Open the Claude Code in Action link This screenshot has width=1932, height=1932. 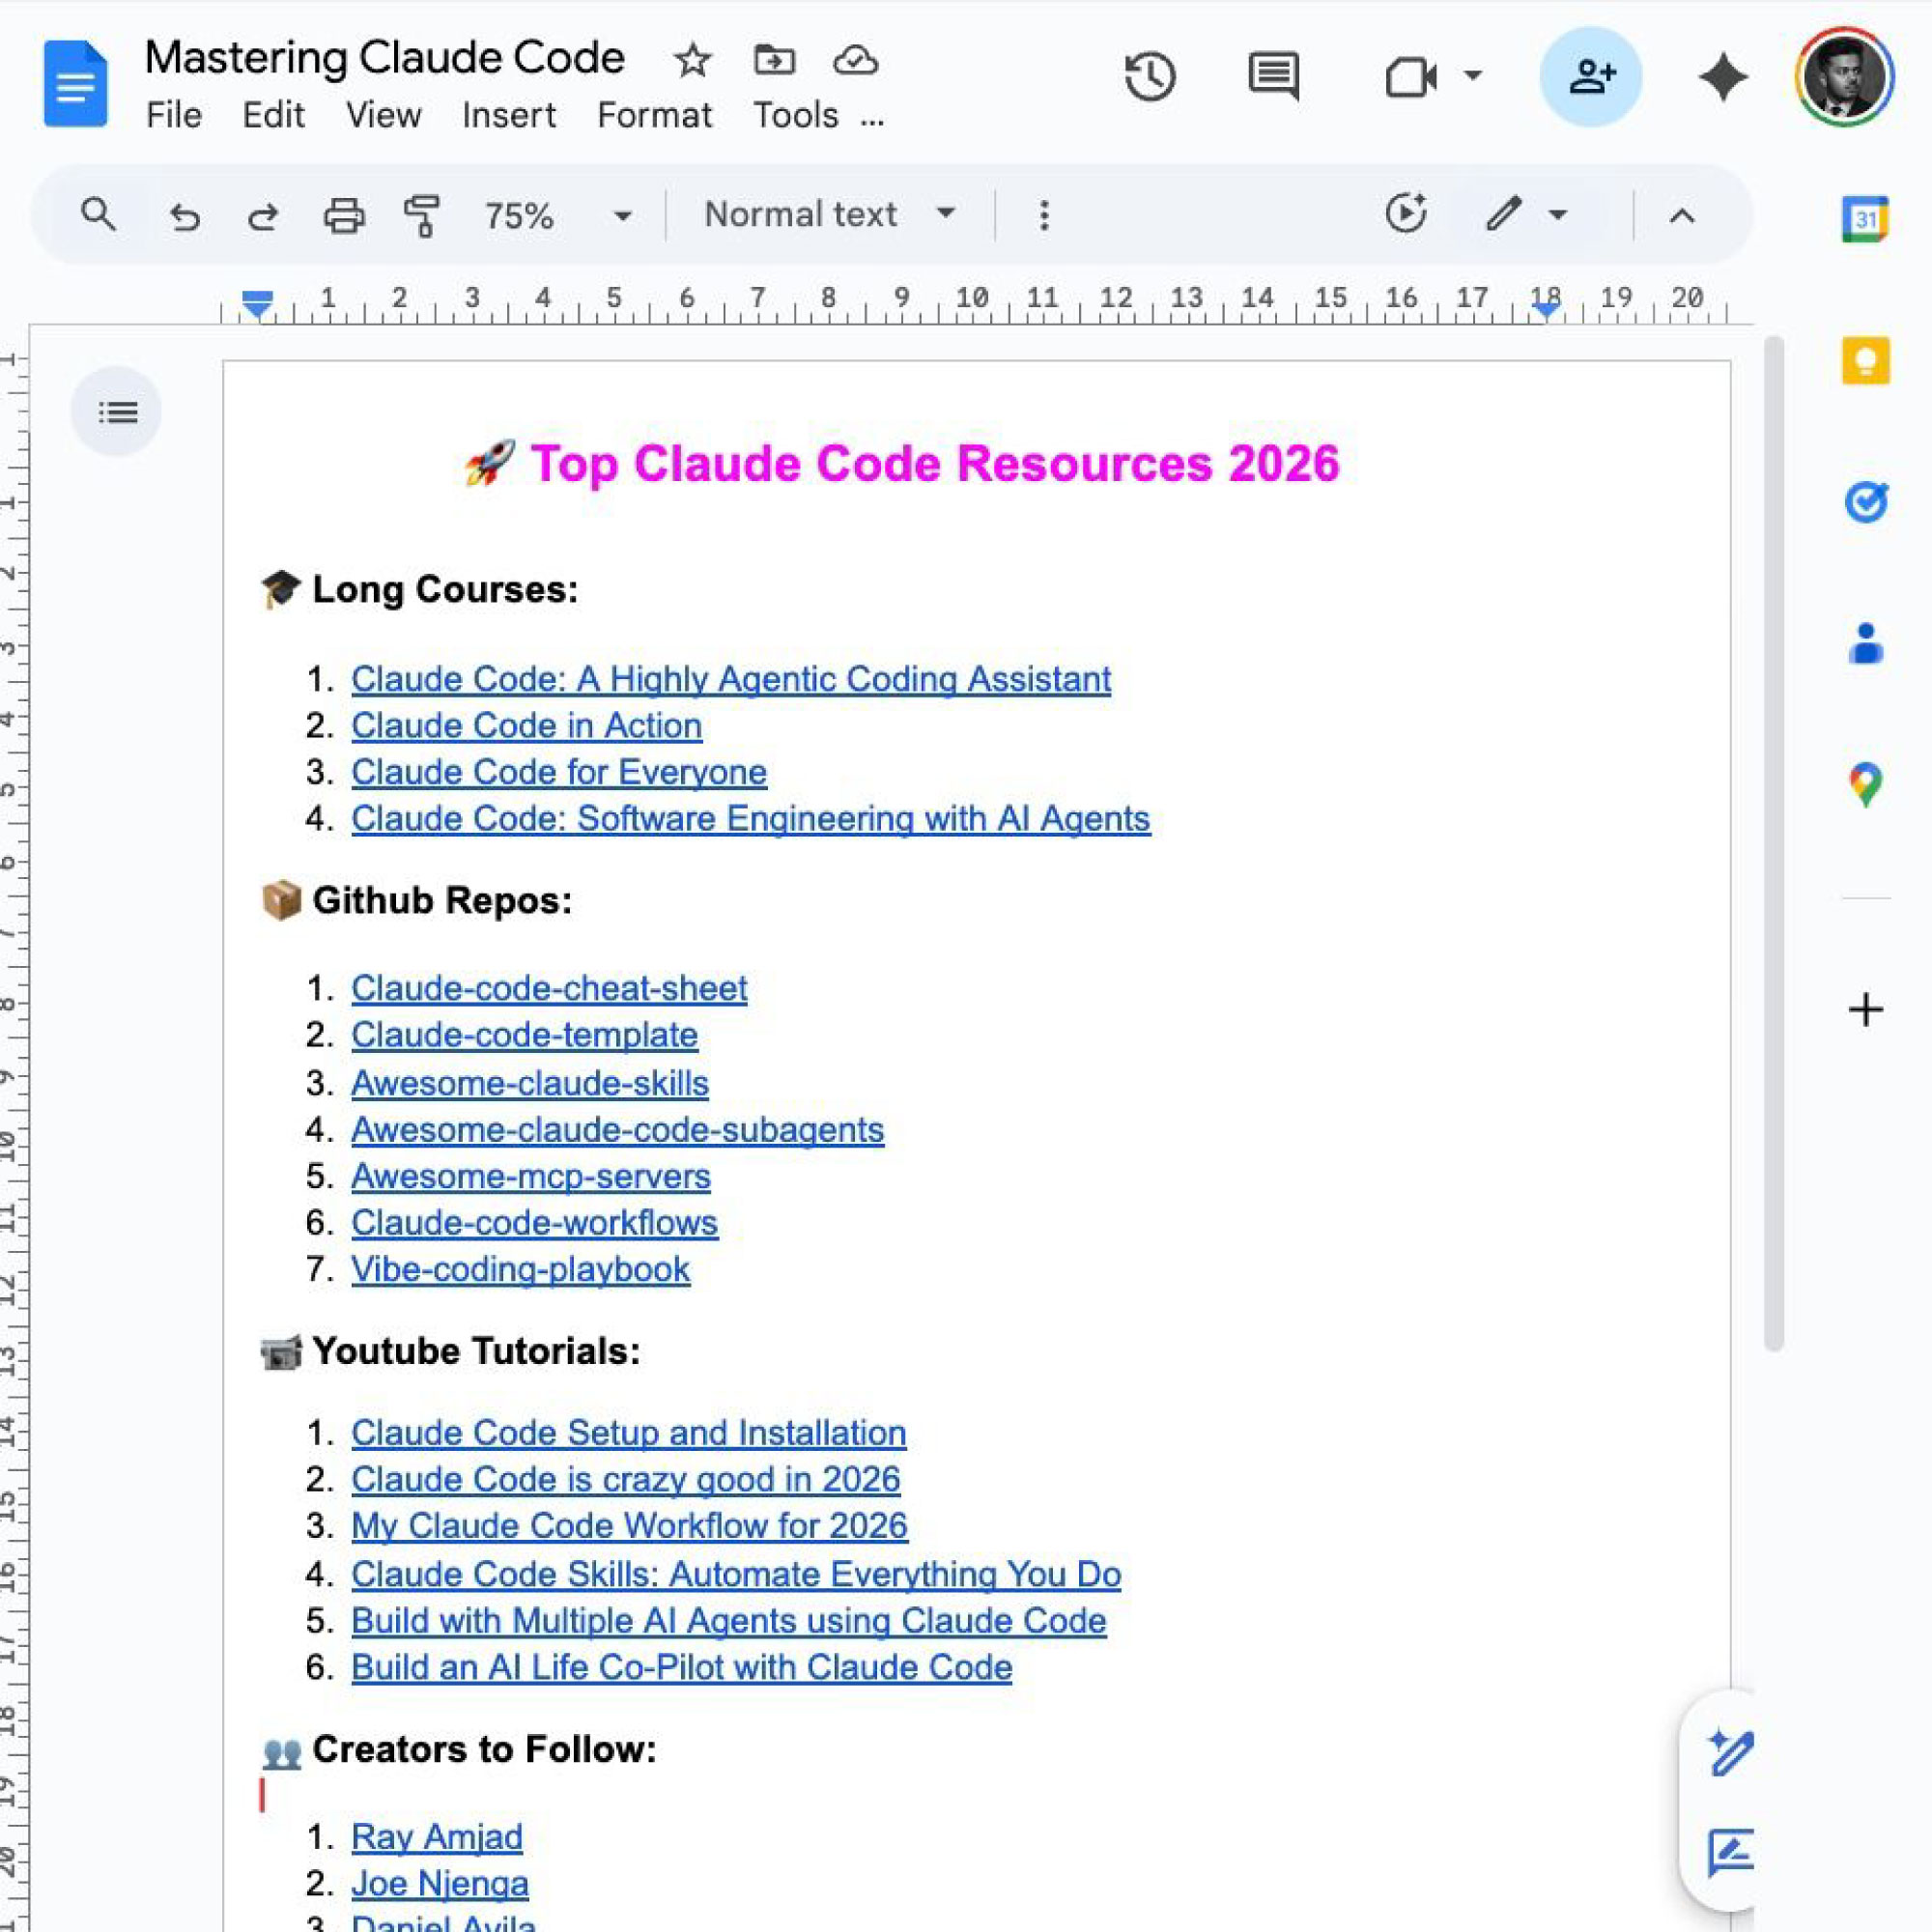526,726
